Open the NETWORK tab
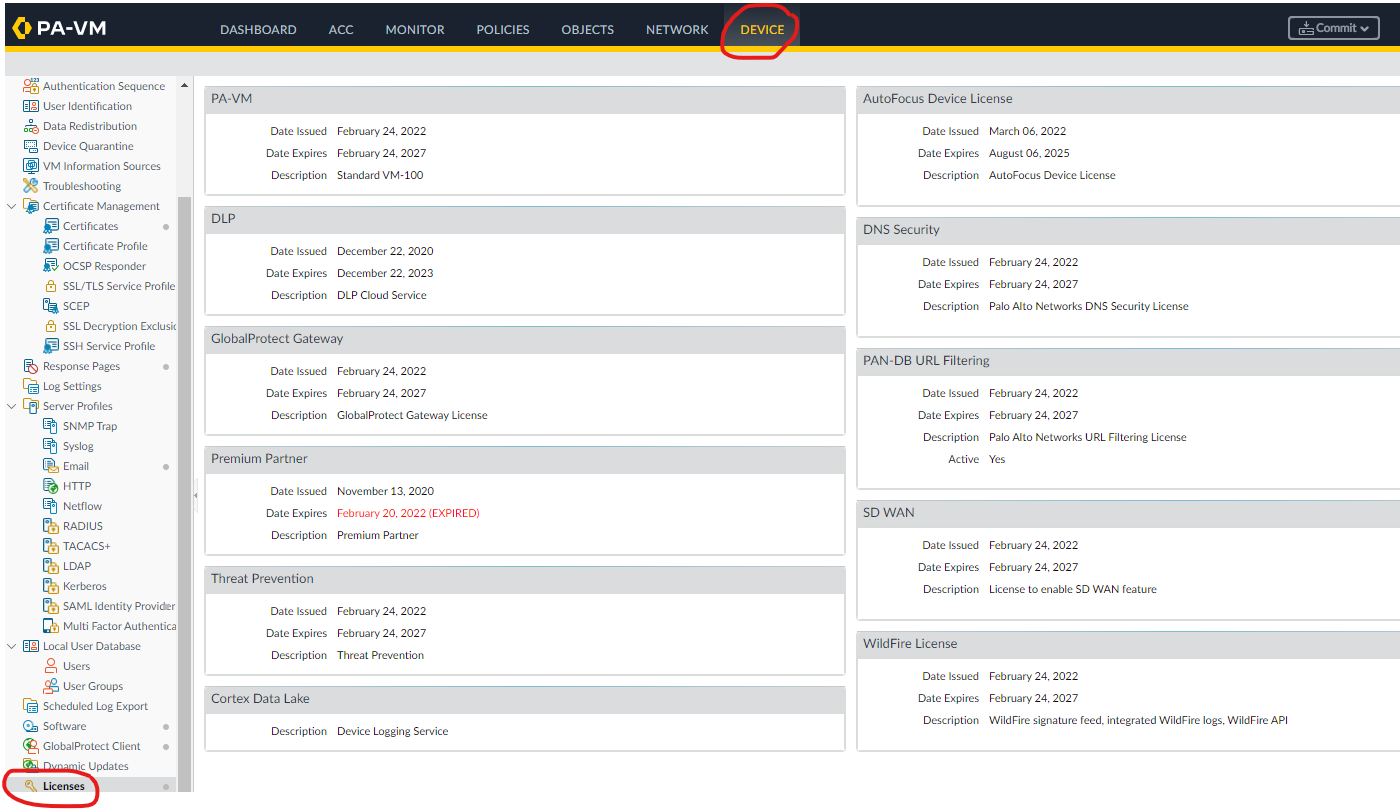Screen dimensions: 1400x809 pyautogui.click(x=676, y=29)
